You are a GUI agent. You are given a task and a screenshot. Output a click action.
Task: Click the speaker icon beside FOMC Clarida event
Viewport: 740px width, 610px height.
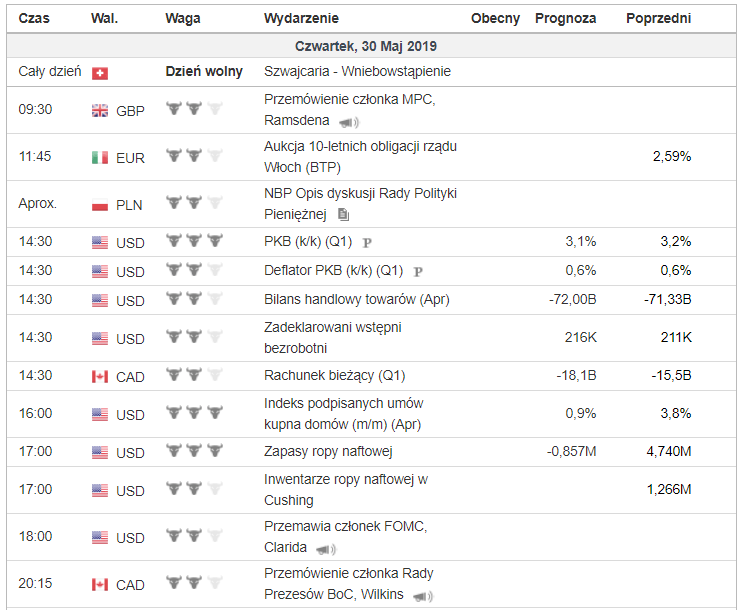pyautogui.click(x=325, y=549)
